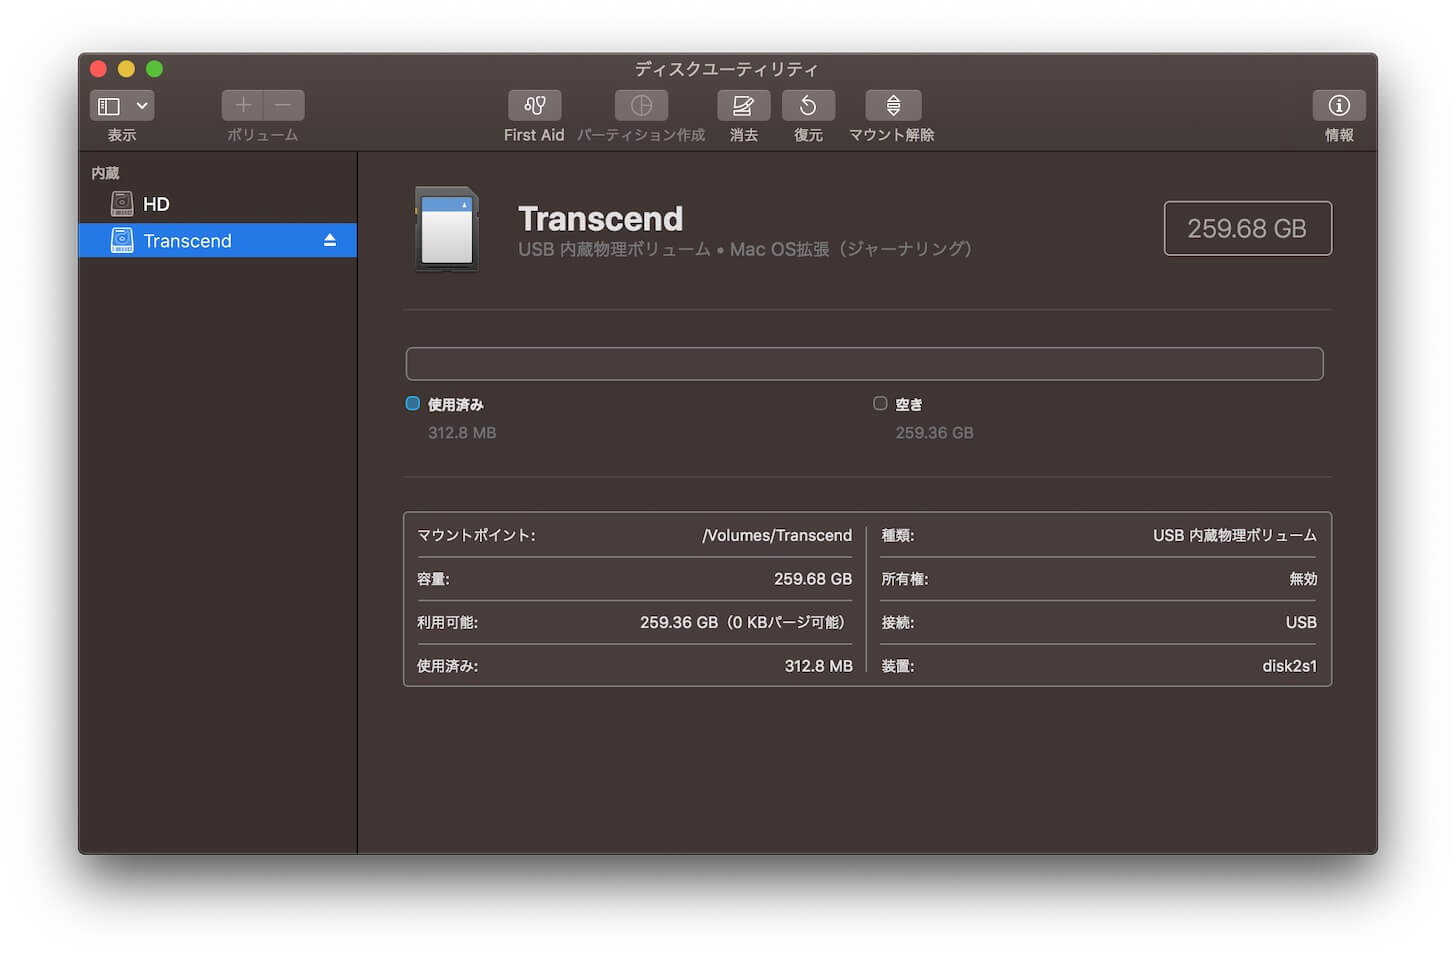Click the 259.36 GB free value
The image size is (1456, 958).
click(x=934, y=432)
